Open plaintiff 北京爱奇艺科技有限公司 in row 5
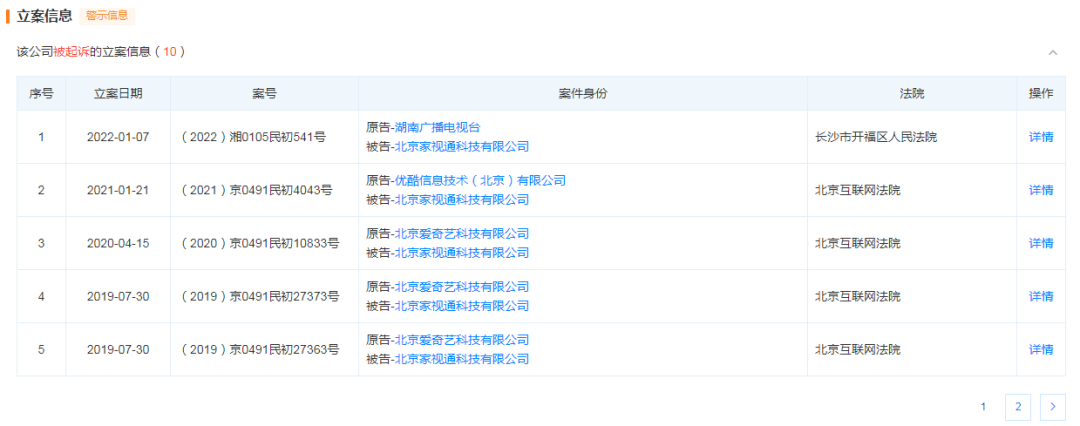The image size is (1080, 426). click(461, 340)
